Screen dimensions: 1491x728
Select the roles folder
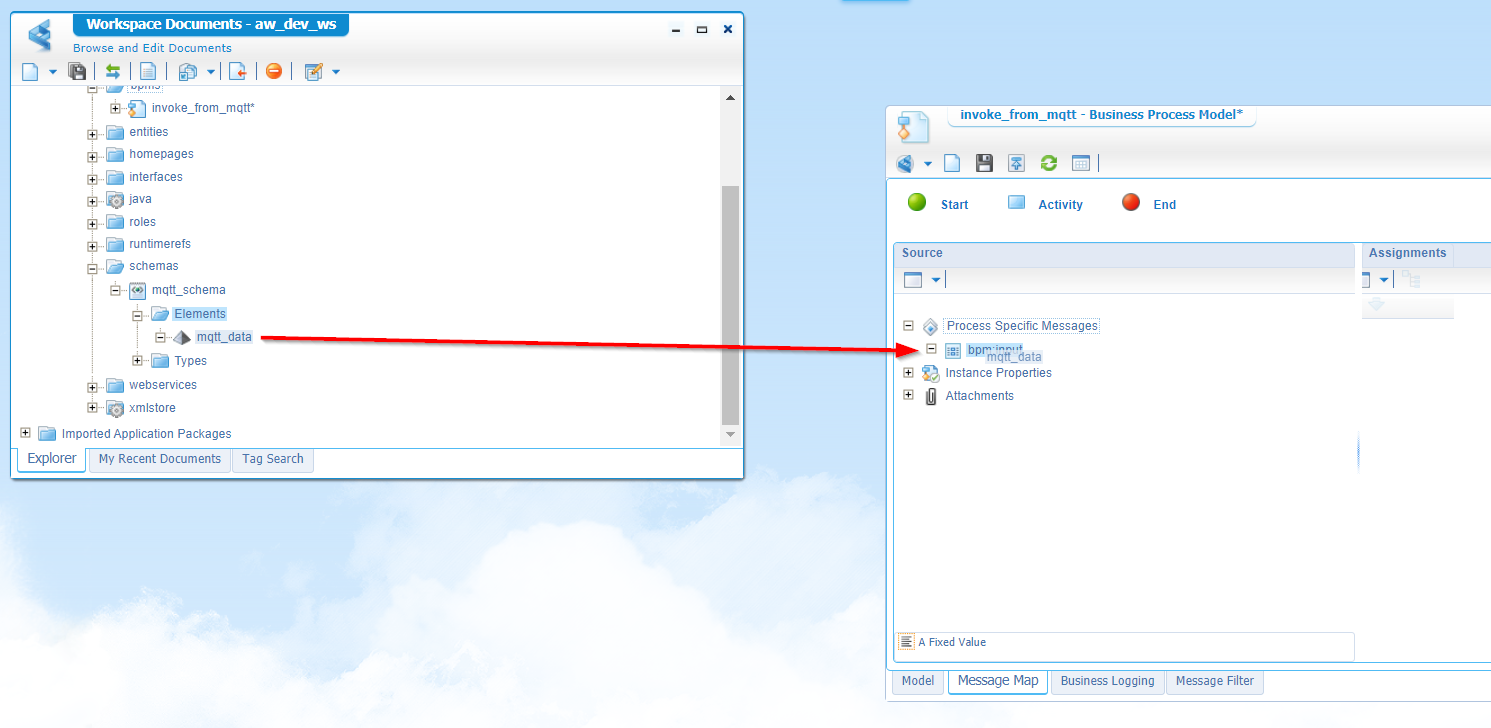[142, 222]
